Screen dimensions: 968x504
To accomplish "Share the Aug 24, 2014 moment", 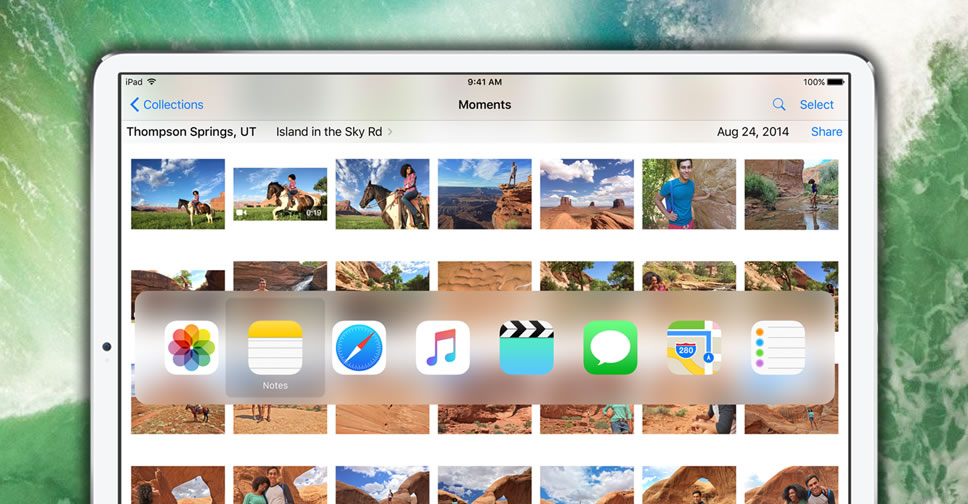I will [x=826, y=132].
